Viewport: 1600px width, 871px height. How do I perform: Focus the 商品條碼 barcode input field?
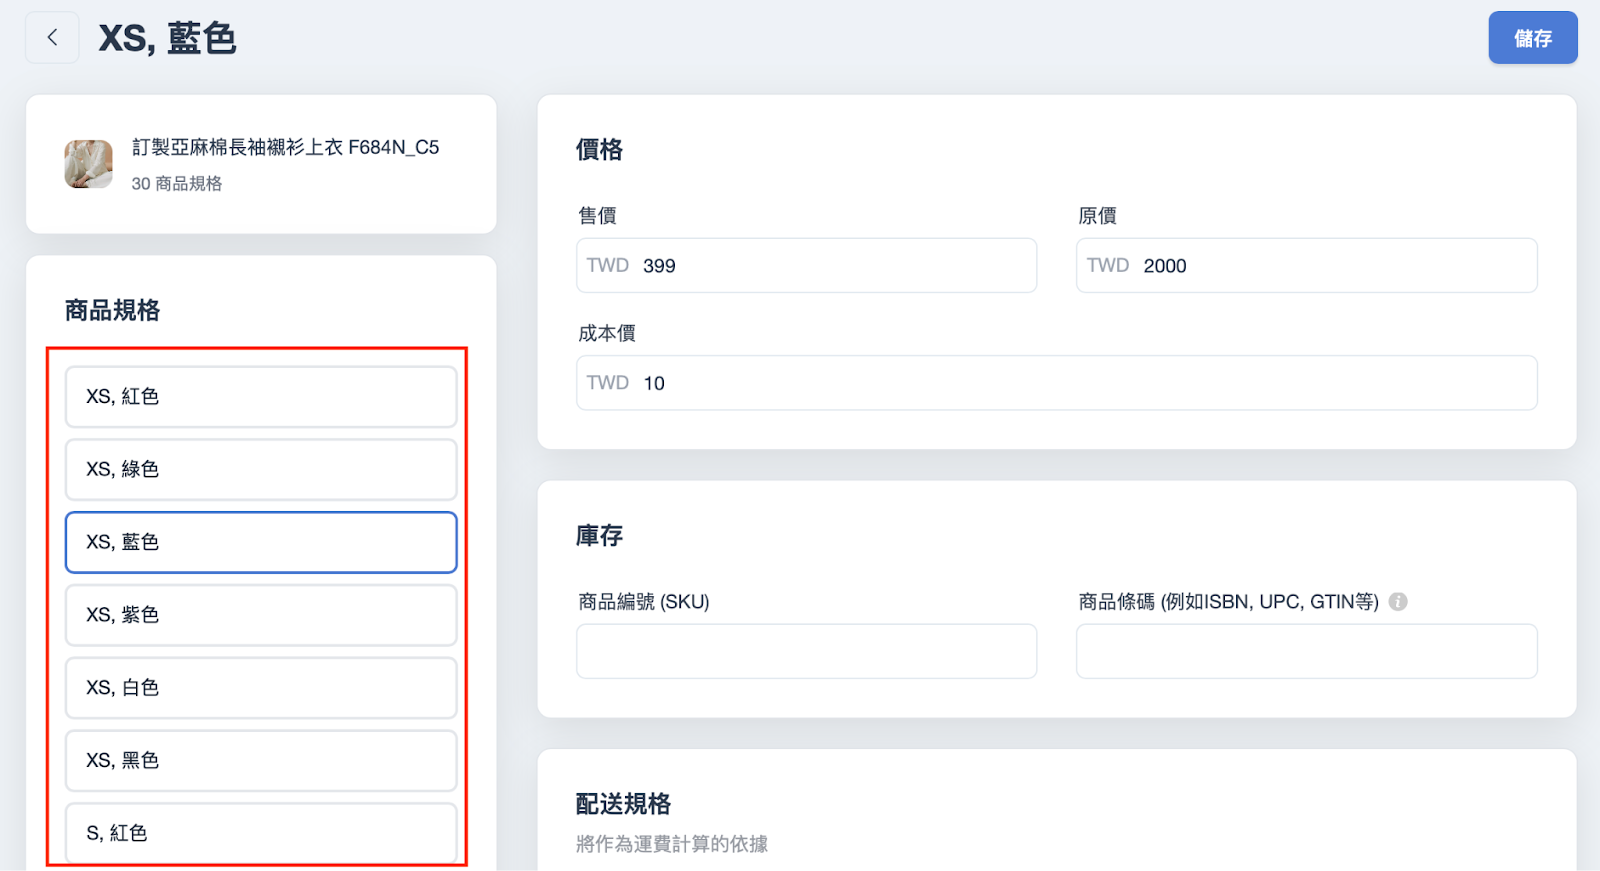coord(1306,651)
